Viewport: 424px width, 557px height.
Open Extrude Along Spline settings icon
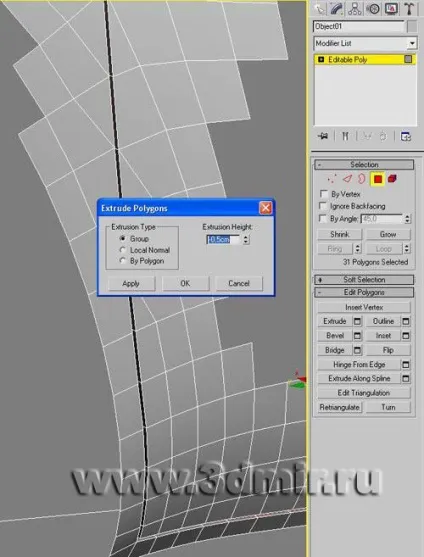tap(406, 379)
